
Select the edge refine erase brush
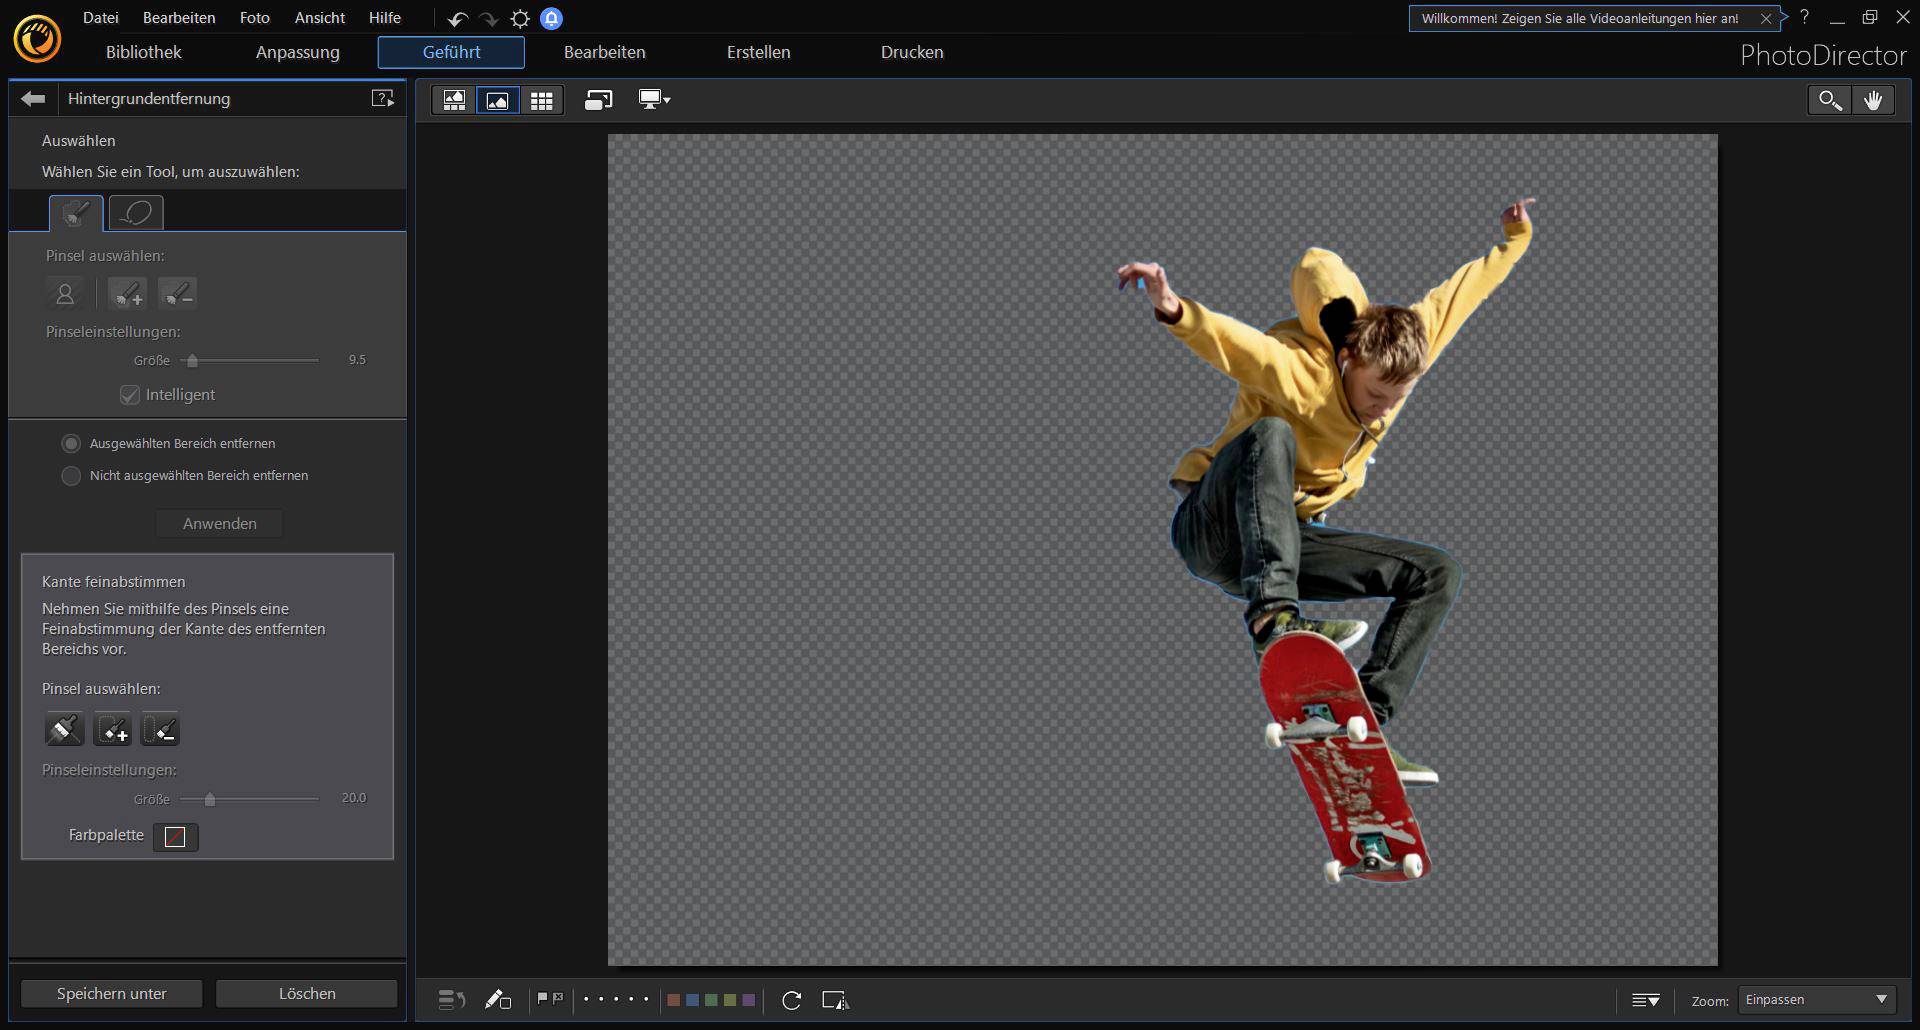160,730
